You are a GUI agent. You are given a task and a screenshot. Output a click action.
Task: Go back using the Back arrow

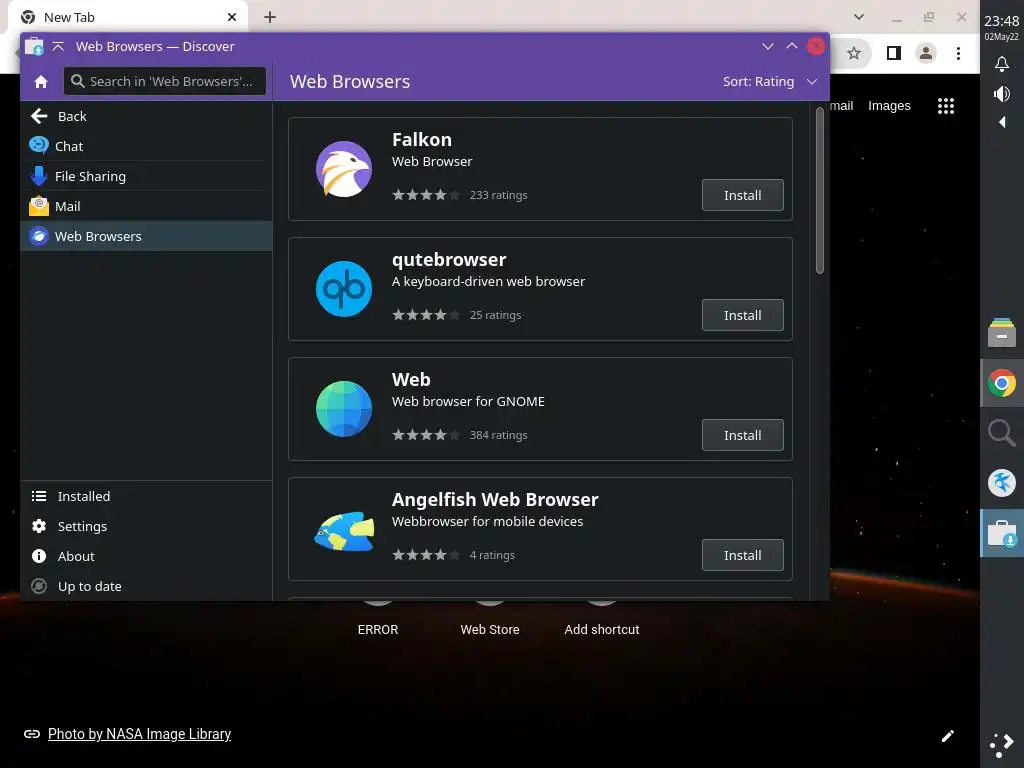(39, 116)
